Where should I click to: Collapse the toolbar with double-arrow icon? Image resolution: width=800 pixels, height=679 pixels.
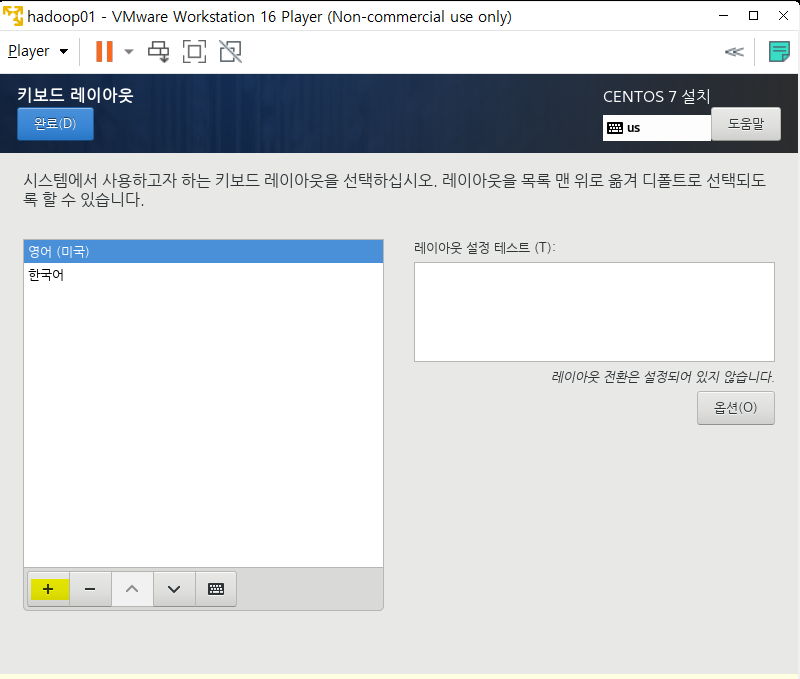coord(734,52)
